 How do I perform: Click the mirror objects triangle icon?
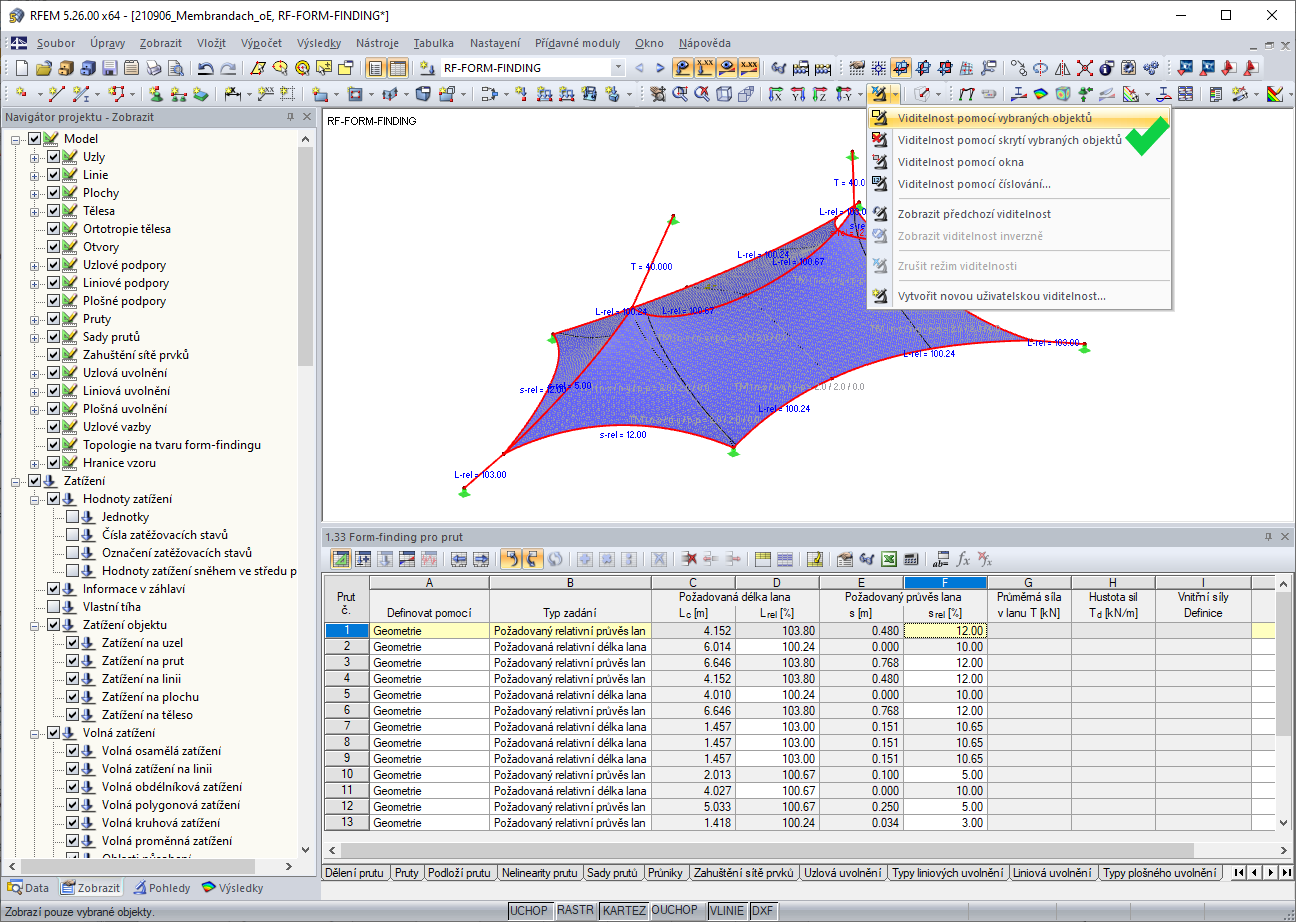click(x=1062, y=68)
